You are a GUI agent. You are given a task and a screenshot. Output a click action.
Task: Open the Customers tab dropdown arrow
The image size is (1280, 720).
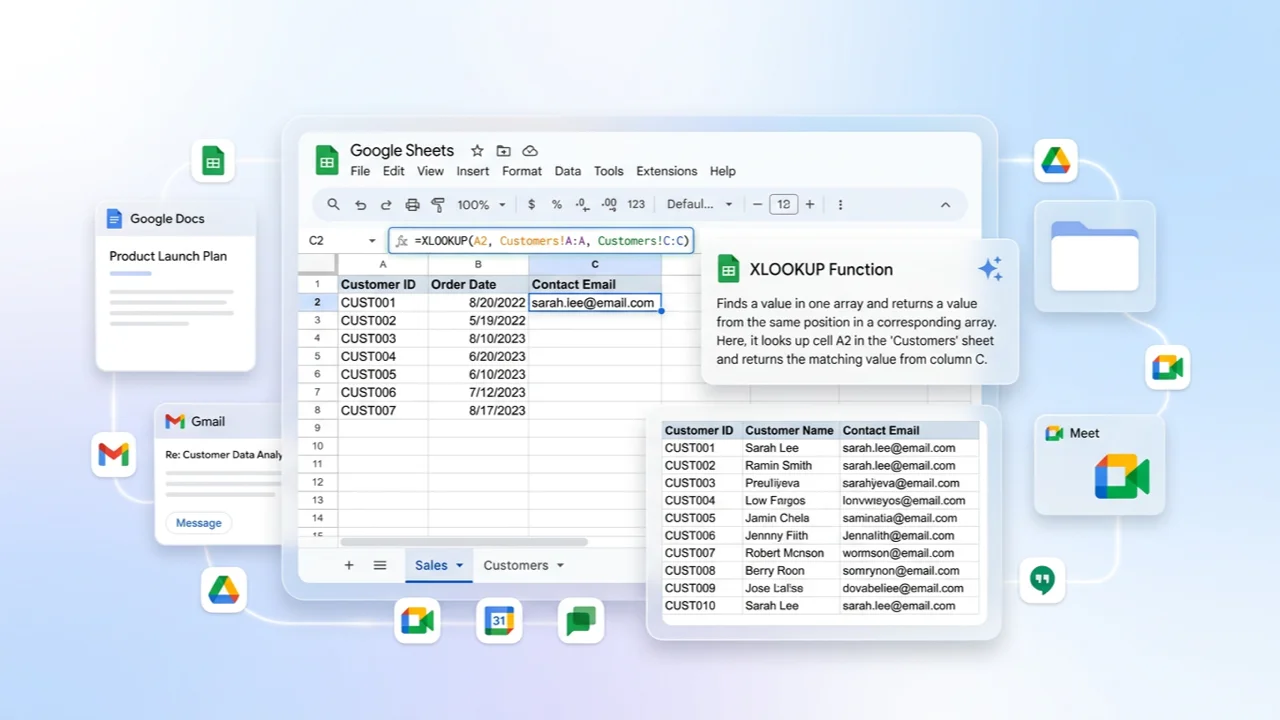click(560, 565)
